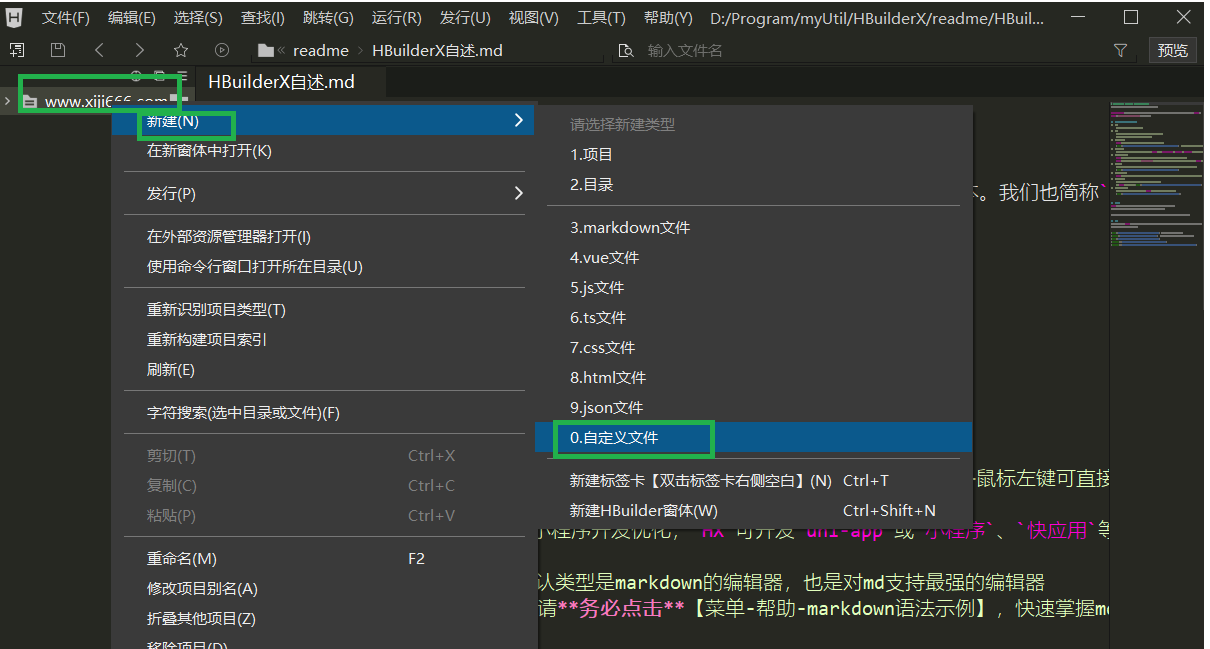Choose 在外部资源管理器打开(I)

point(323,237)
